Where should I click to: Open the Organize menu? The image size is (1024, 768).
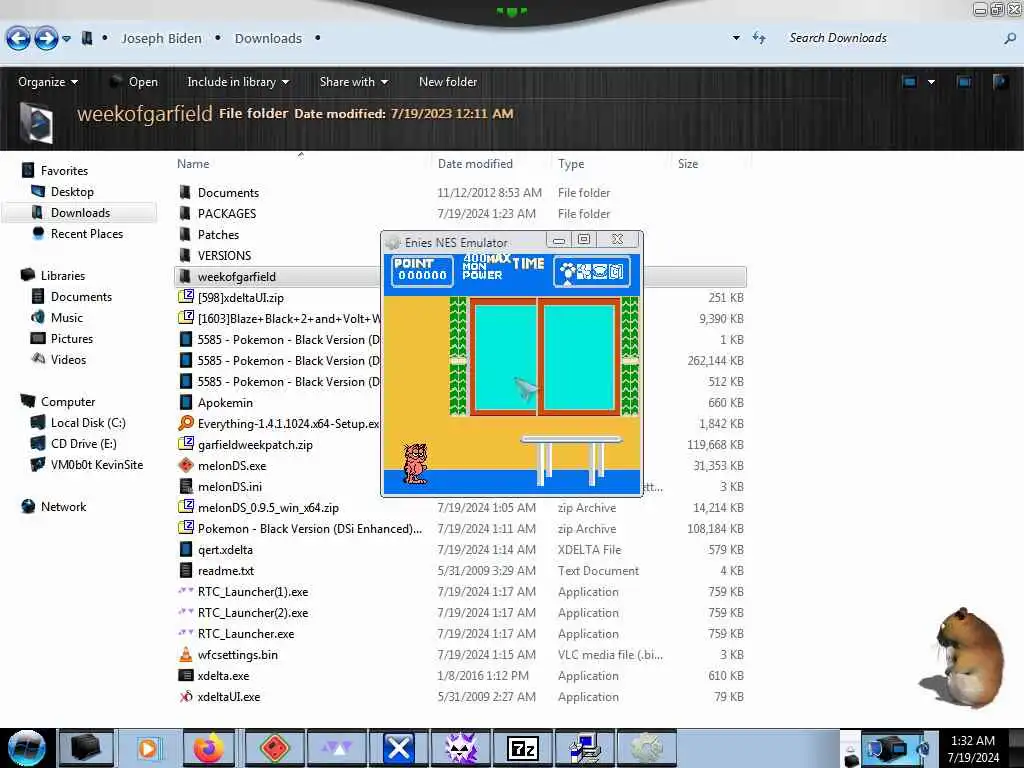tap(48, 82)
